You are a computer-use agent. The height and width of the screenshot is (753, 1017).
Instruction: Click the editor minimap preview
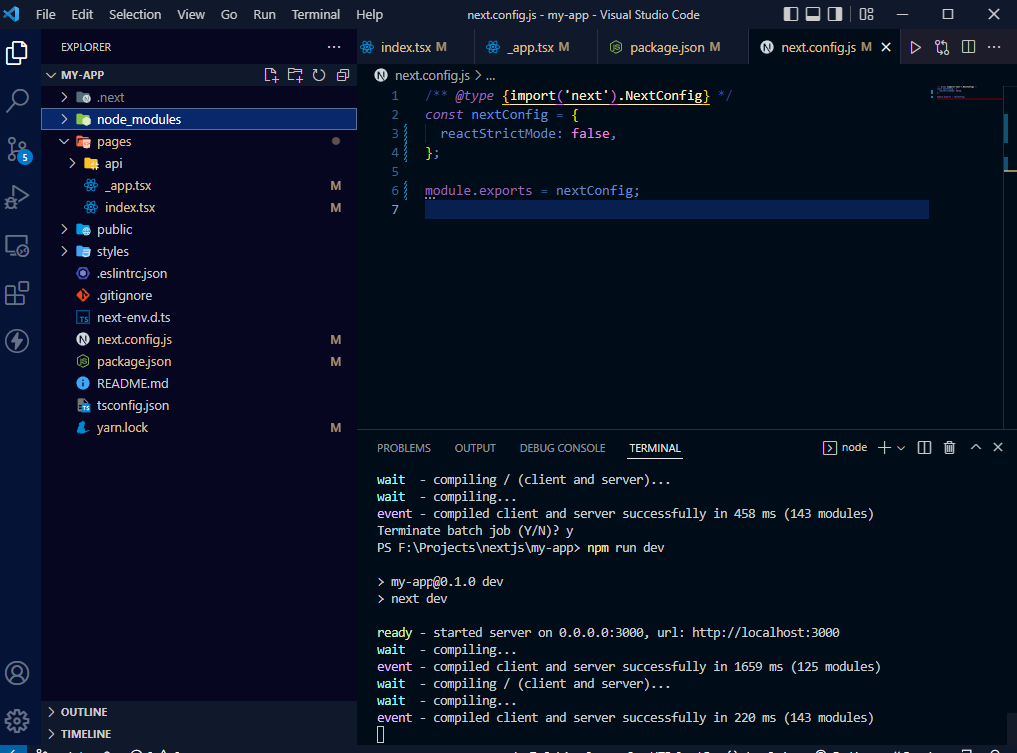(965, 93)
